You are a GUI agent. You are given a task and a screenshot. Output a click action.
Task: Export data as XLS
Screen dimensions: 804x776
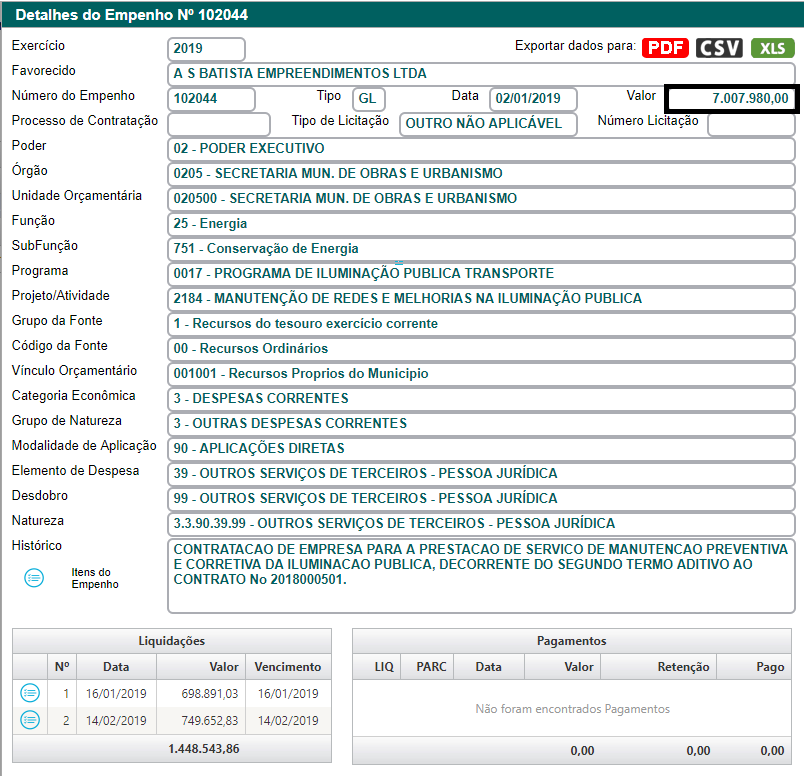(x=772, y=48)
